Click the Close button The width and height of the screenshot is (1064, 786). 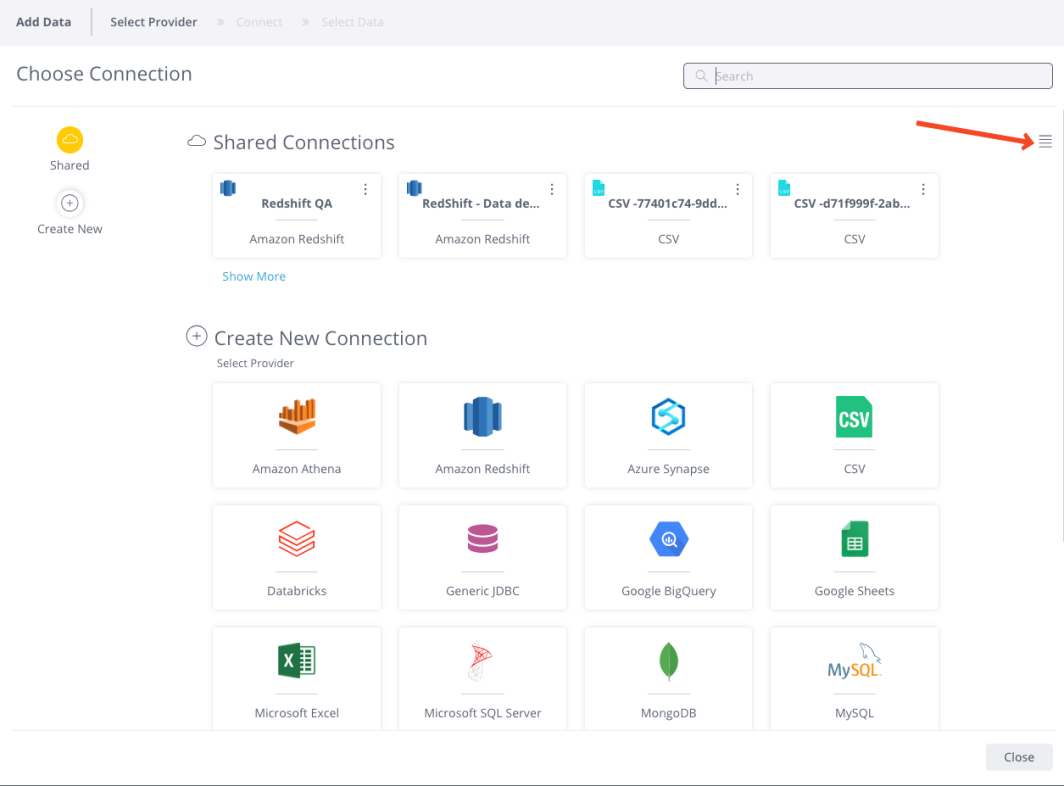point(1019,757)
